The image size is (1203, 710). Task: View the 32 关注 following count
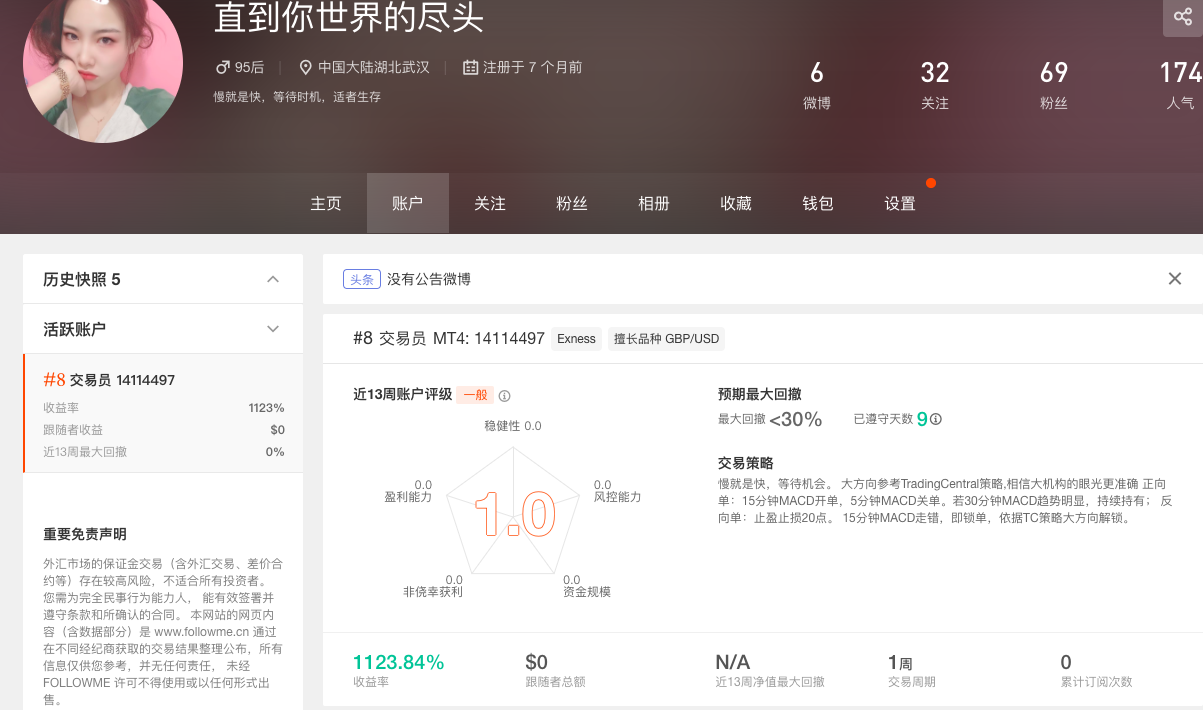[x=935, y=85]
